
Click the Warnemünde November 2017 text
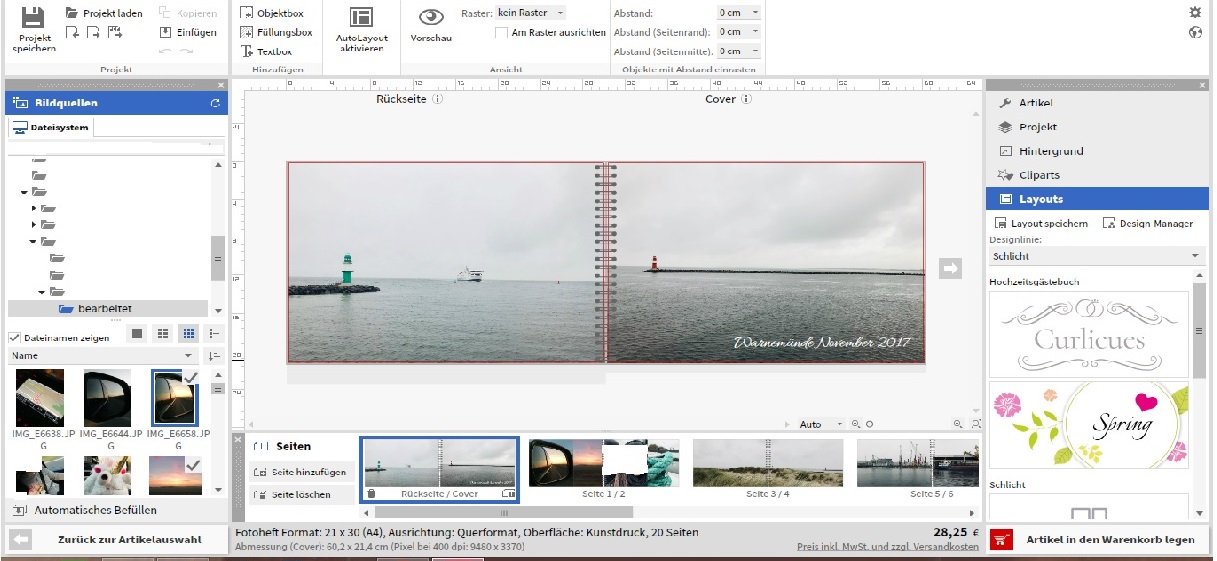pyautogui.click(x=822, y=343)
